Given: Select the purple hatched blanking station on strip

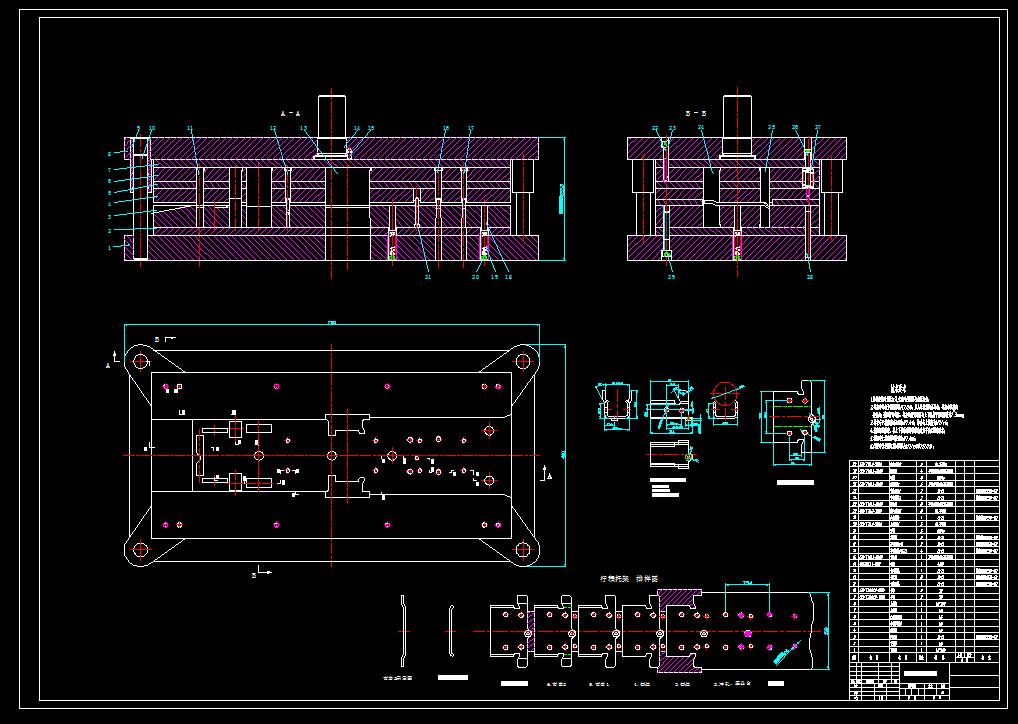Looking at the screenshot, I should coord(680,630).
